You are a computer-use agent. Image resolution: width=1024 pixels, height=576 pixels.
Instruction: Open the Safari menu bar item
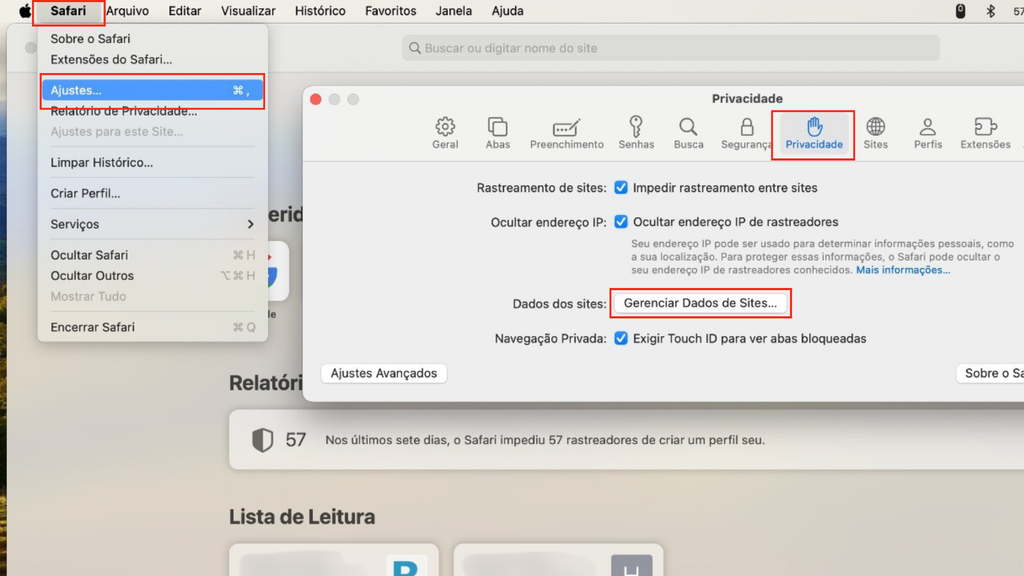click(68, 11)
